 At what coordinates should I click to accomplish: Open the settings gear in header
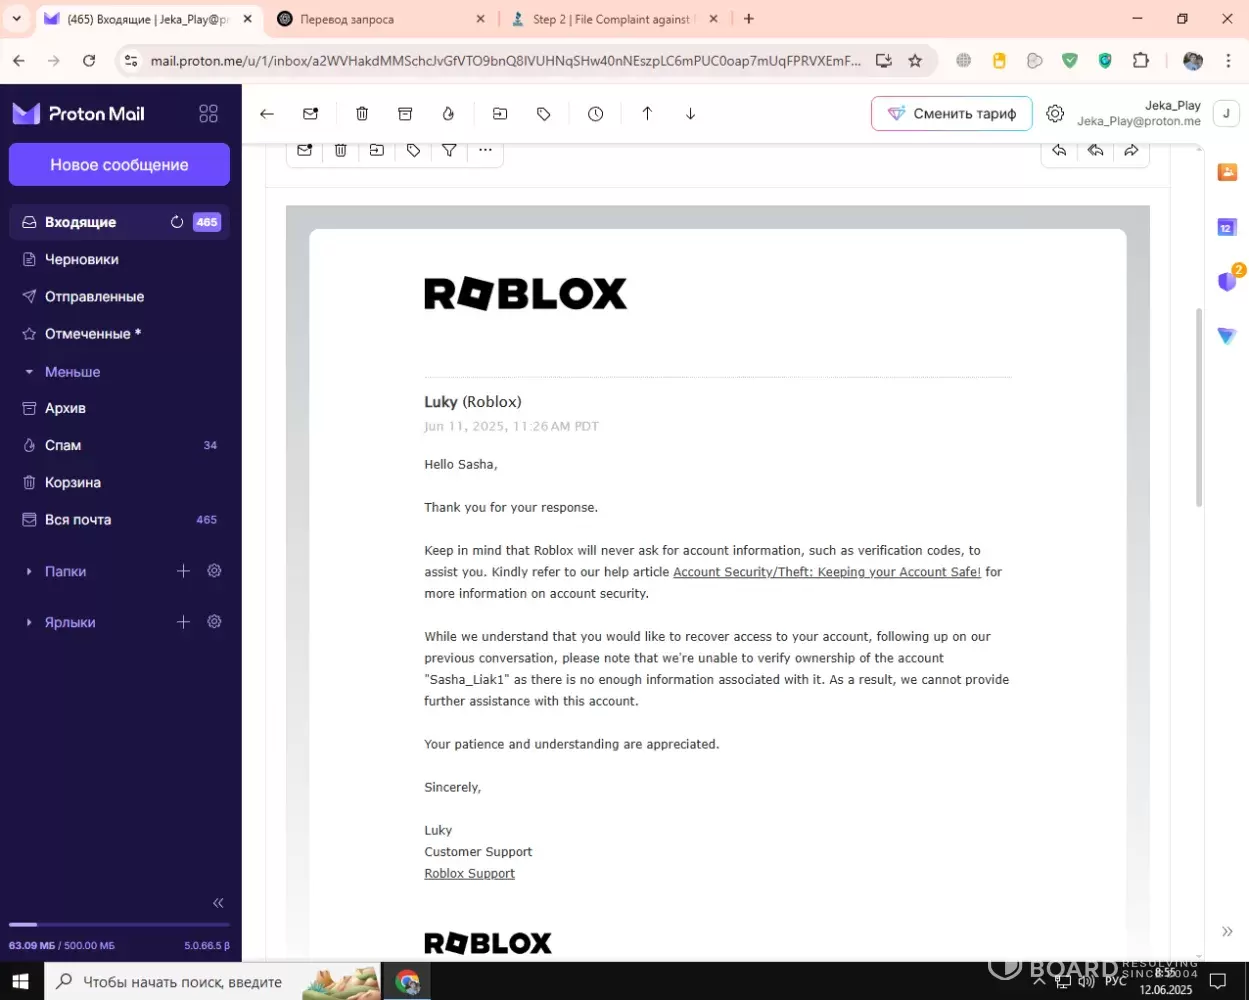[1055, 114]
